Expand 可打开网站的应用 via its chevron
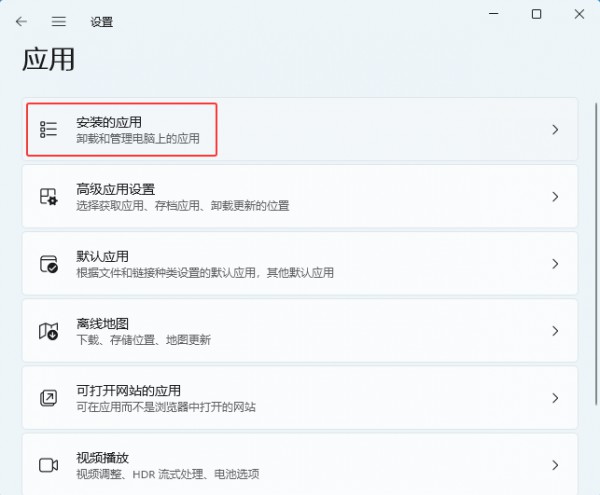600x495 pixels. [x=555, y=398]
